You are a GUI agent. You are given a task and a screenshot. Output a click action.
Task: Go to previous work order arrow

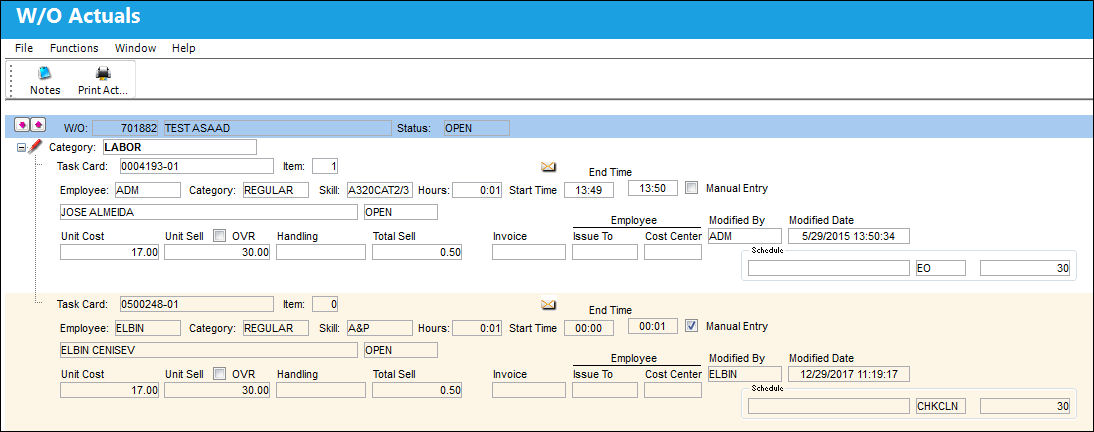coord(22,124)
